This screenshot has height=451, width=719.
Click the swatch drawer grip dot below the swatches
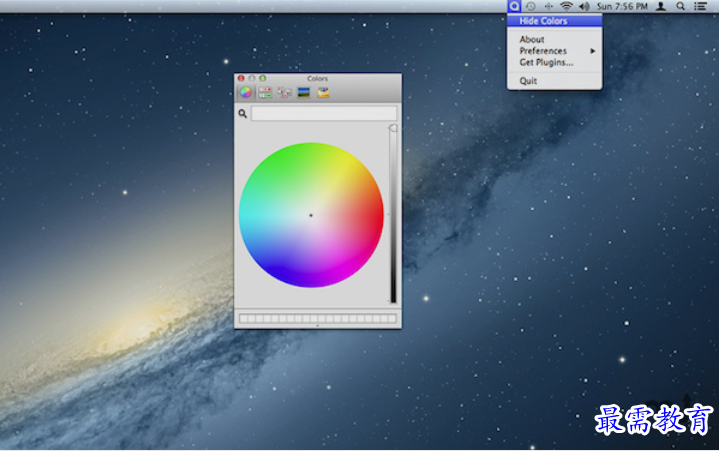318,326
